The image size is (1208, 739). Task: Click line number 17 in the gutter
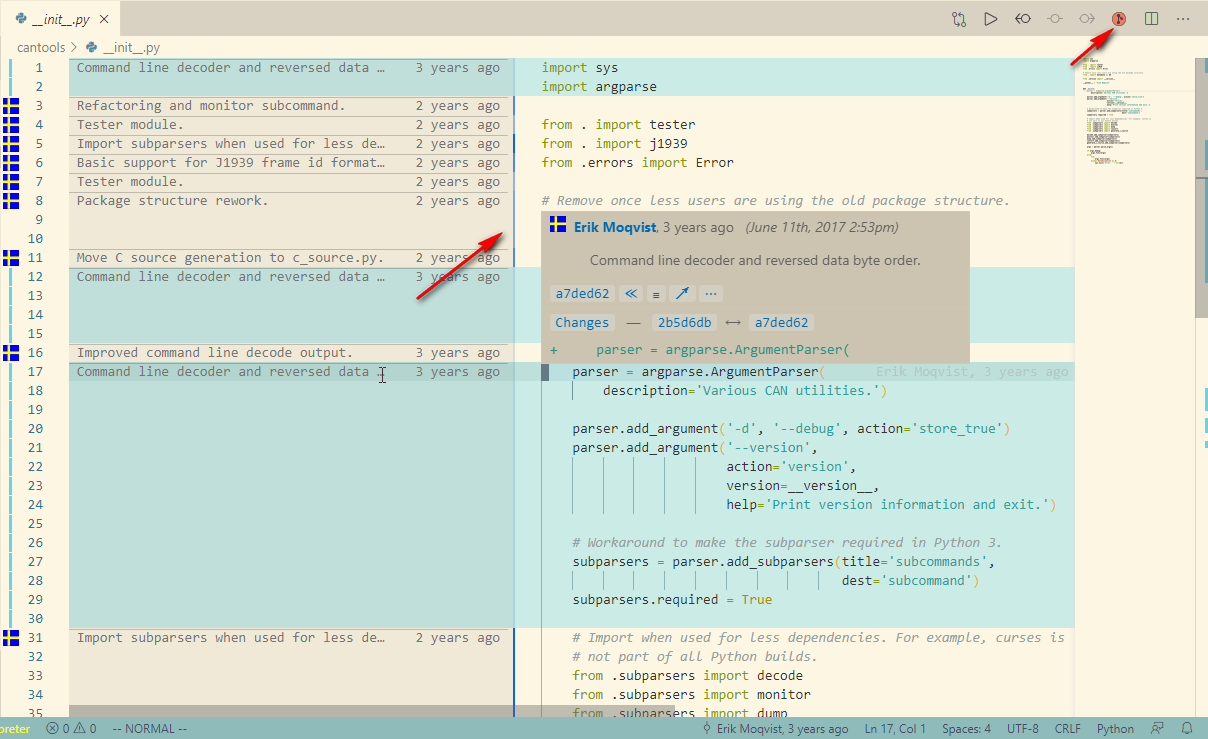pyautogui.click(x=36, y=371)
